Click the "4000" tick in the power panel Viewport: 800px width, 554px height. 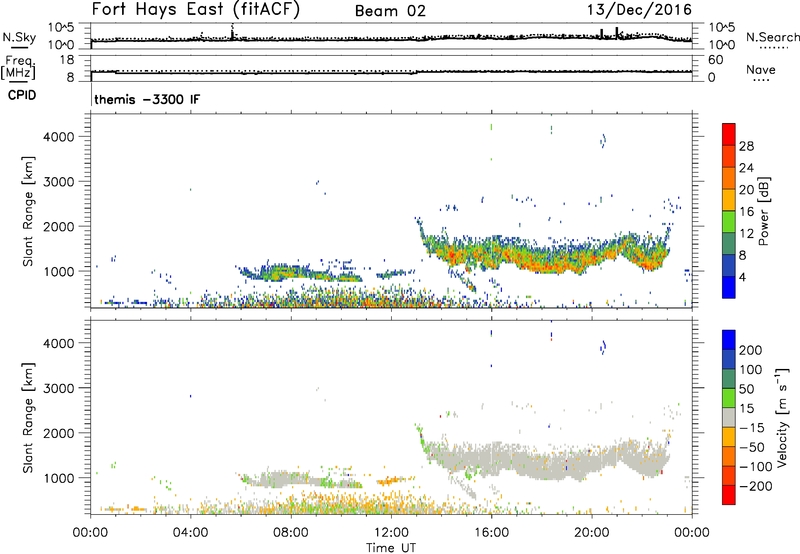[x=58, y=137]
